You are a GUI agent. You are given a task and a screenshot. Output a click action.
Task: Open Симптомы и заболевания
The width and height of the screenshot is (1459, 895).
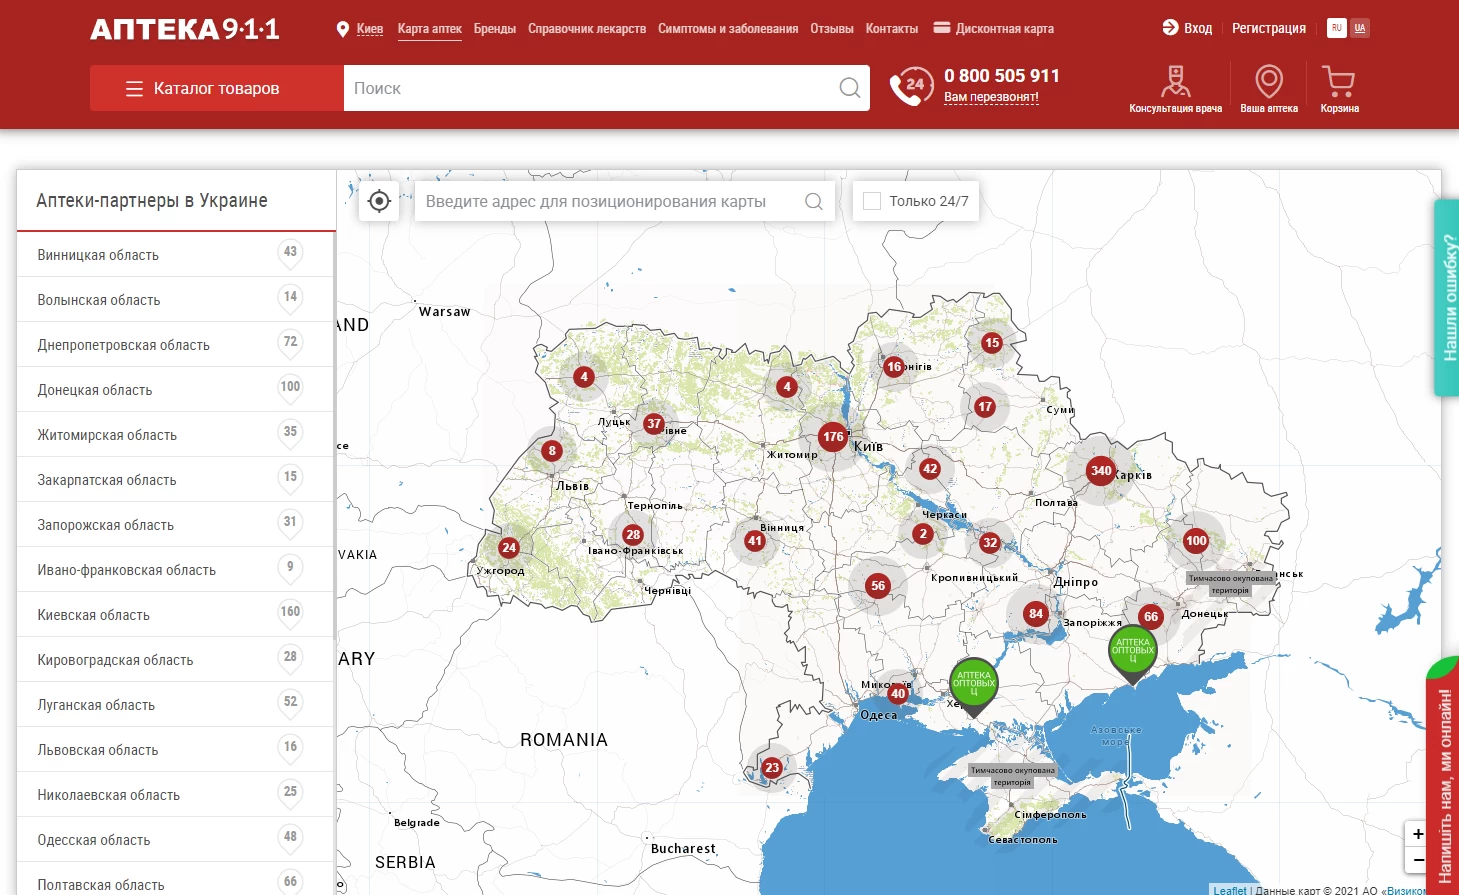[x=728, y=29]
